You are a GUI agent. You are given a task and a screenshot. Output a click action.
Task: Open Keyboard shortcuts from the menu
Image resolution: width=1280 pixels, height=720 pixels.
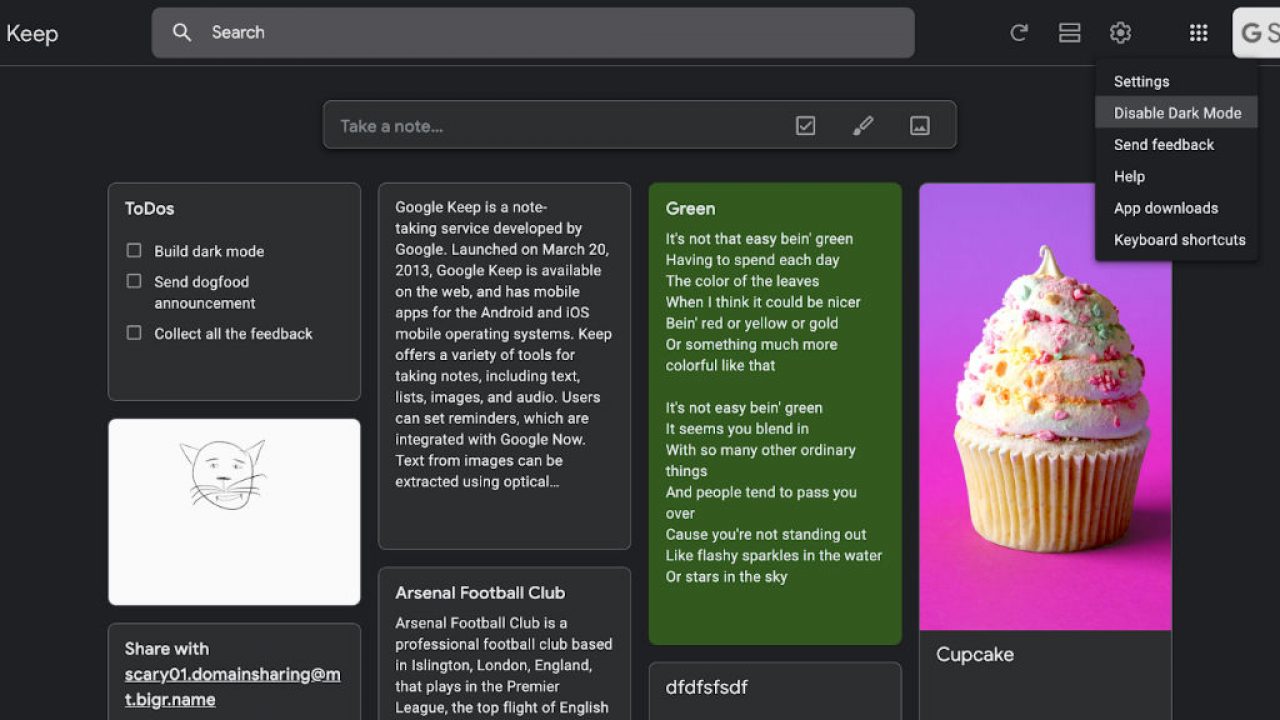click(x=1179, y=240)
